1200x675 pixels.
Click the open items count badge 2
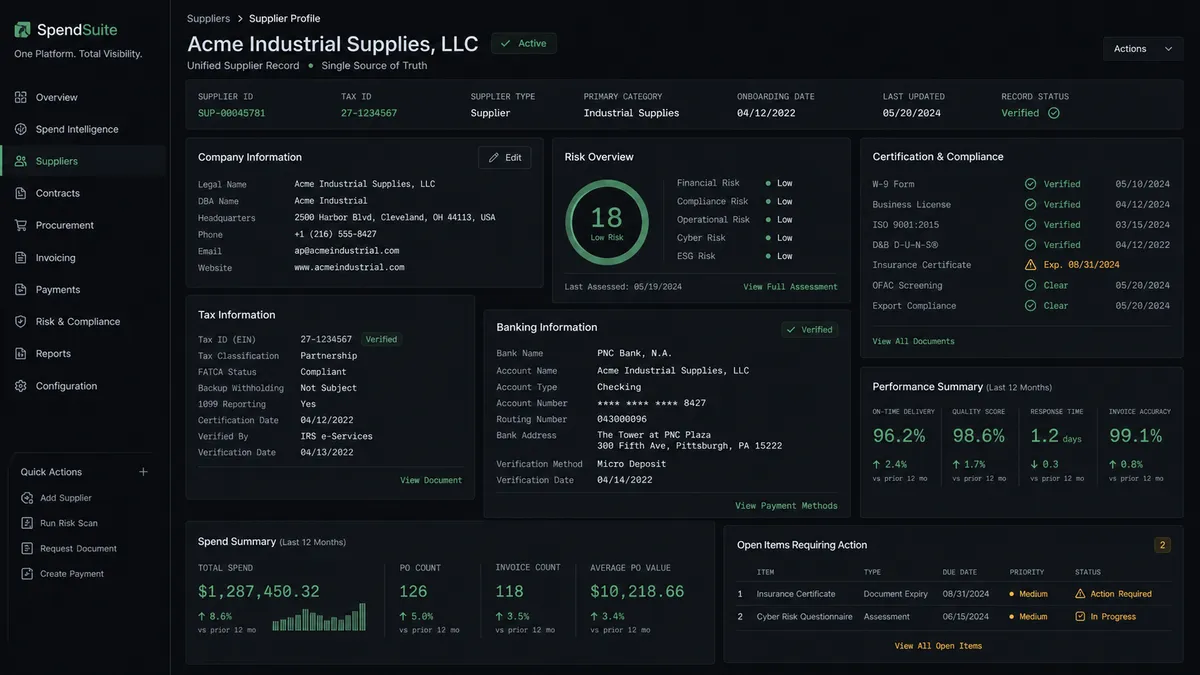coord(1162,545)
